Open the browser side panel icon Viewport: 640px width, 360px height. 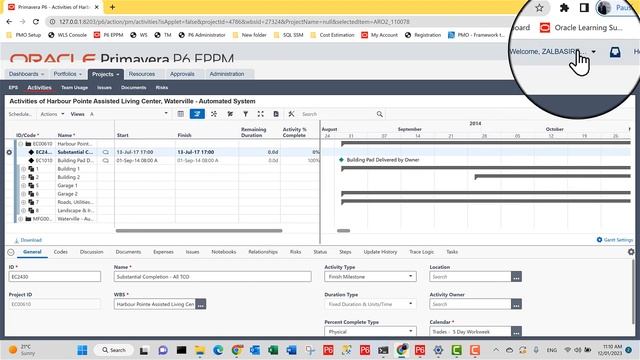[584, 8]
